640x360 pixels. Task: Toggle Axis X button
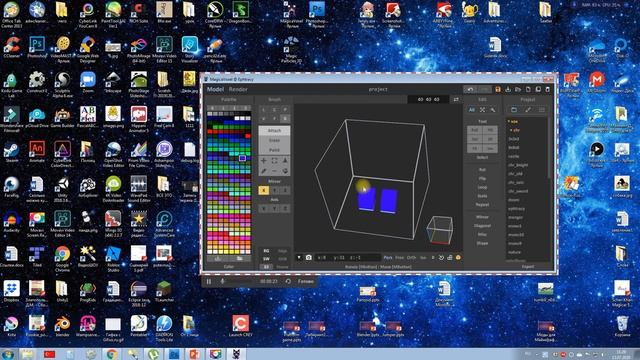click(x=264, y=209)
